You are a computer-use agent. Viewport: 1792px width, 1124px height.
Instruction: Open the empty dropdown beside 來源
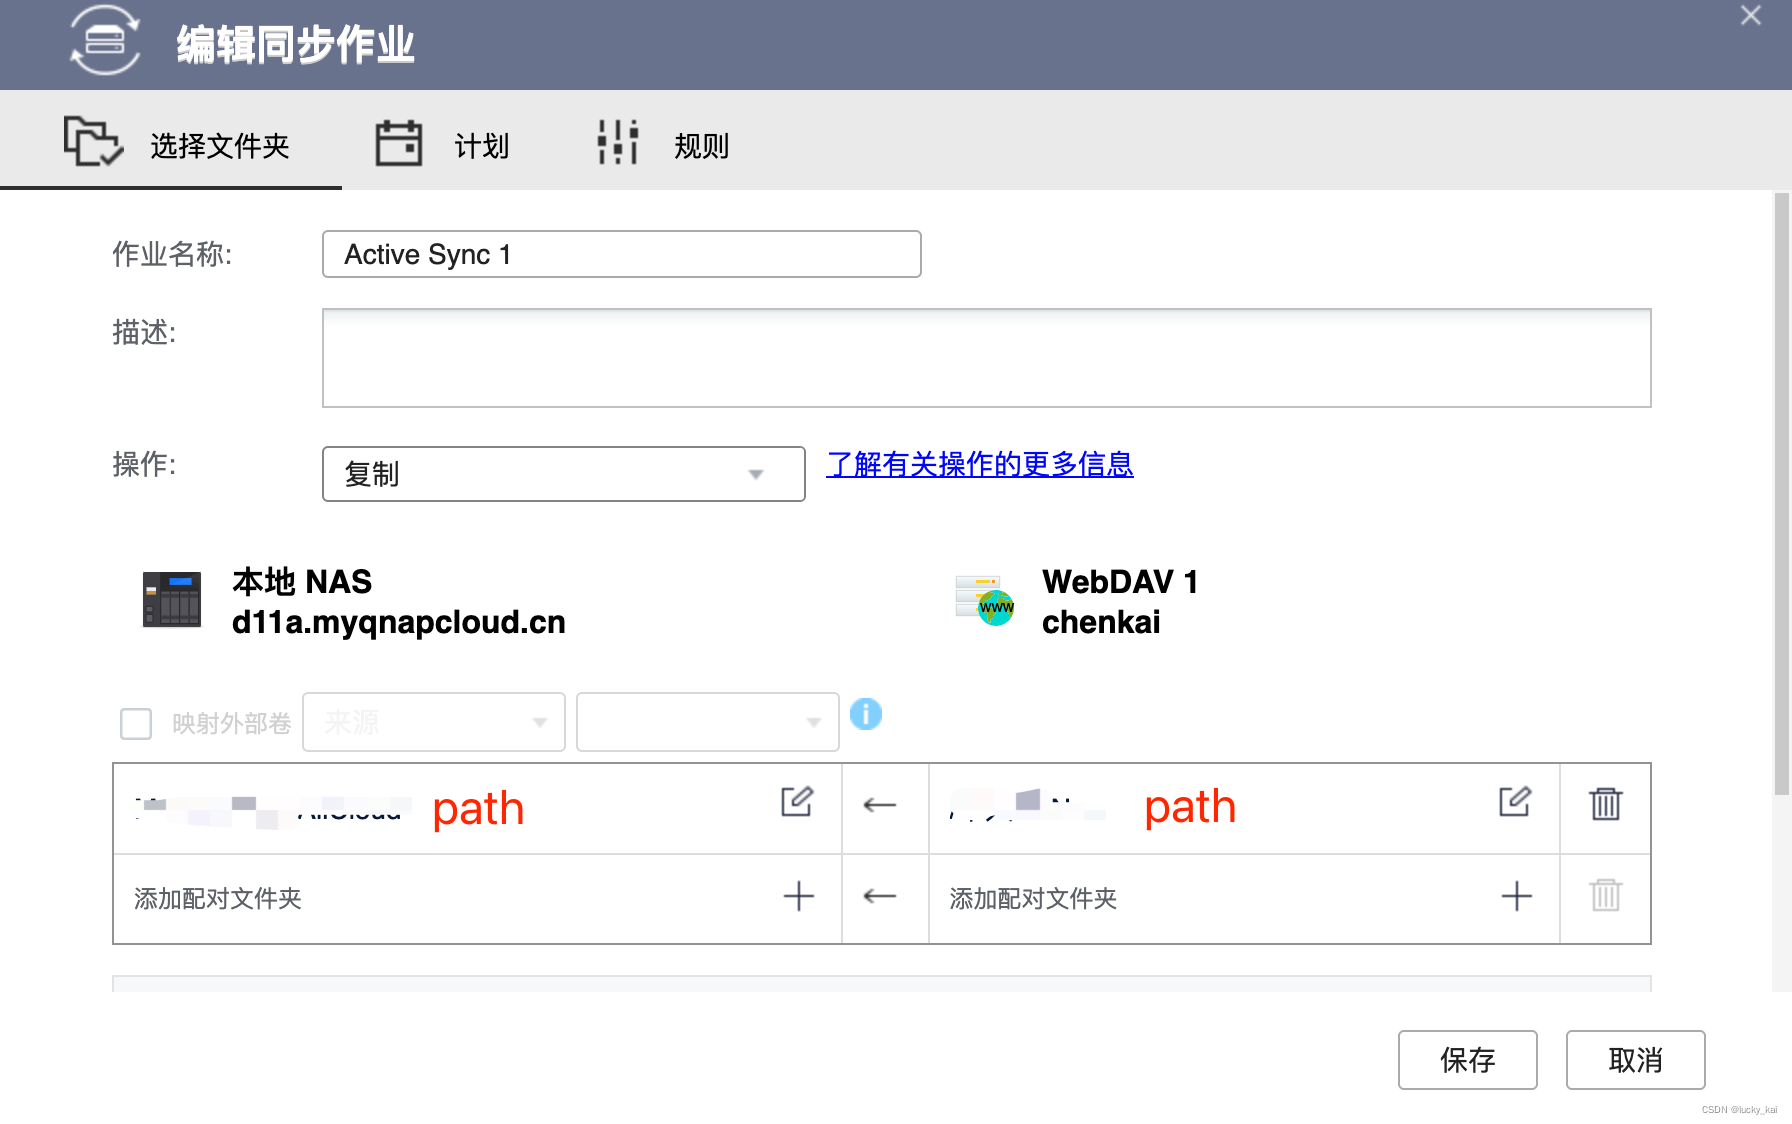point(707,722)
